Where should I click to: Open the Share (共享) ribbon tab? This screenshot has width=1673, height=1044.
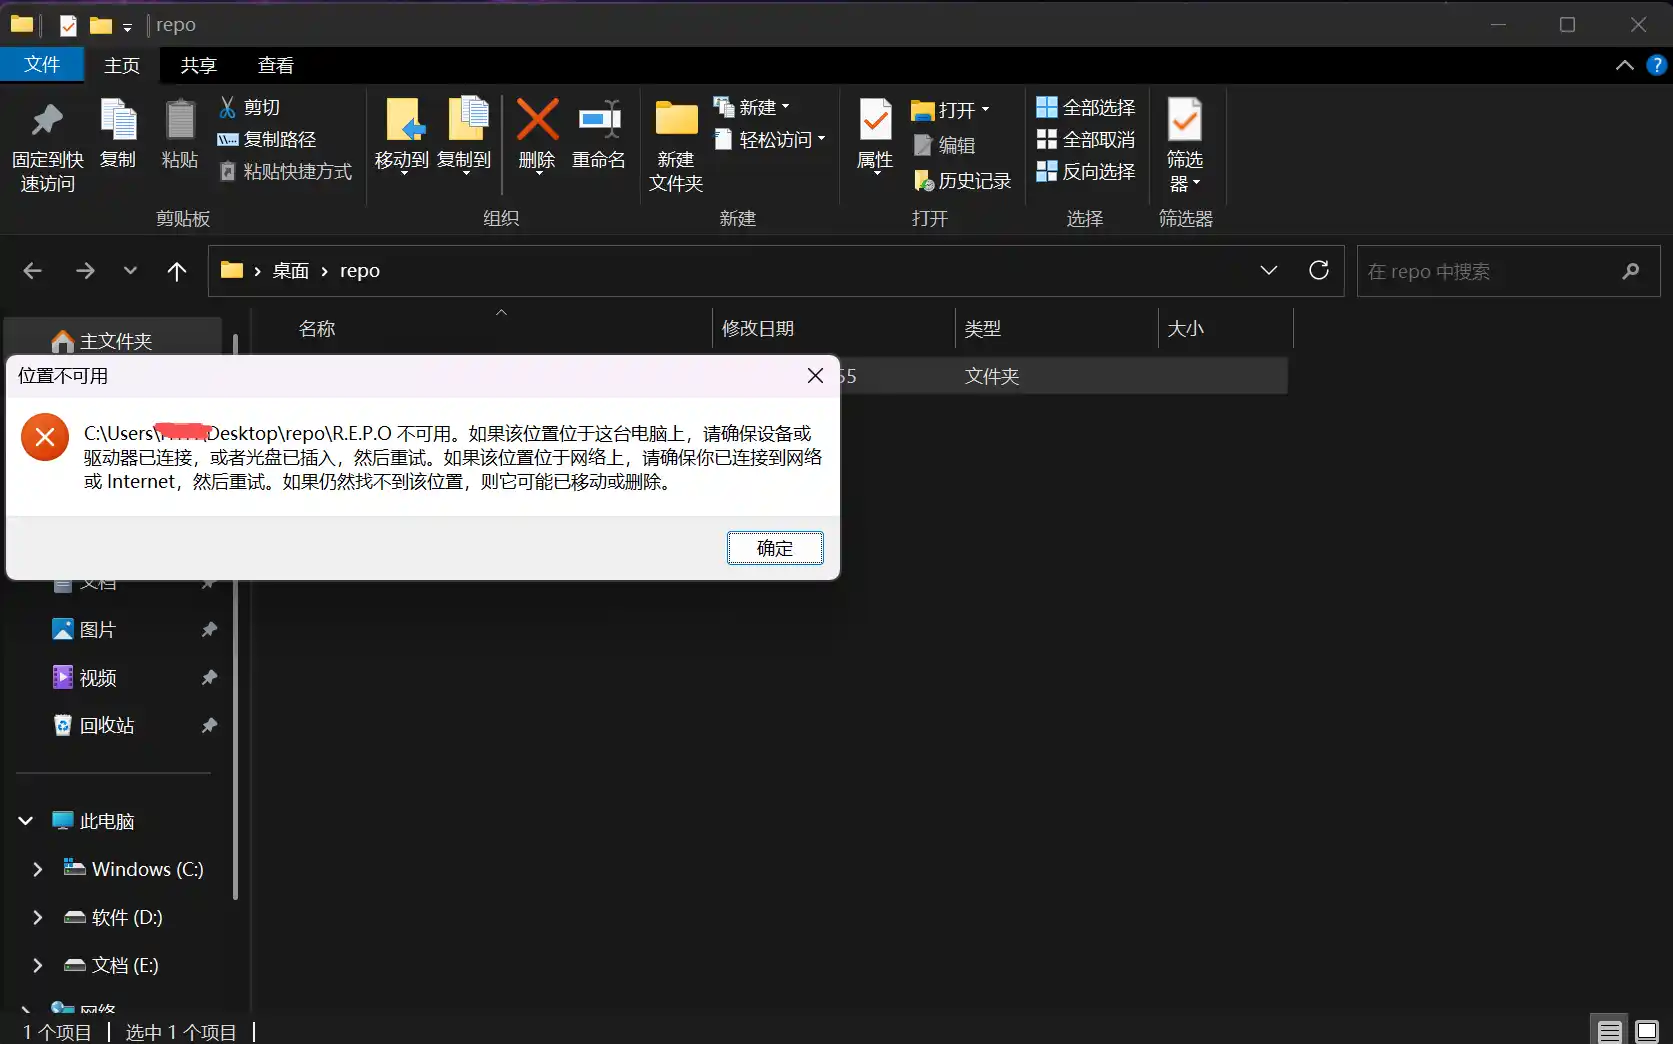[x=198, y=66]
